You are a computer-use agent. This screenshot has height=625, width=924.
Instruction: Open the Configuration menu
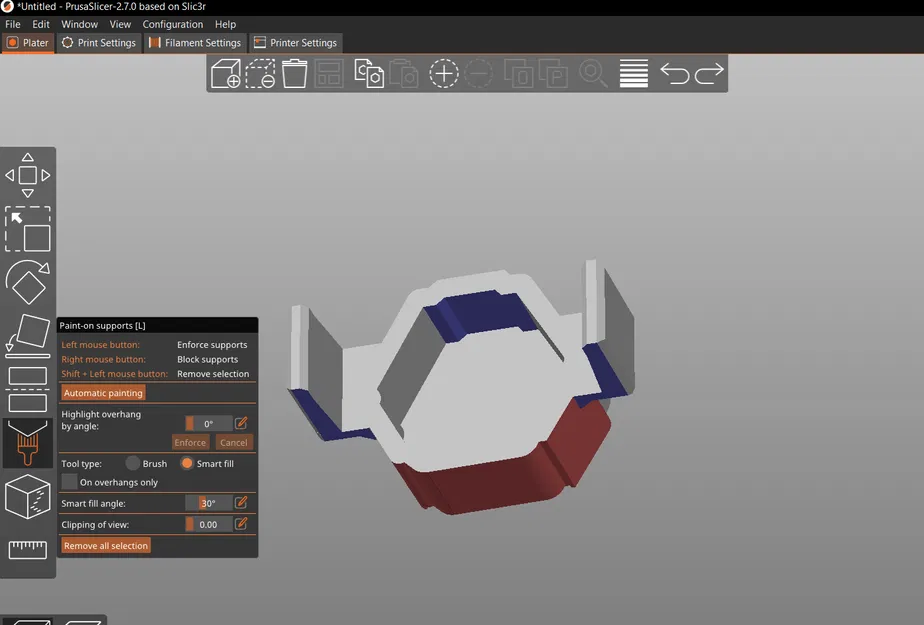point(173,24)
